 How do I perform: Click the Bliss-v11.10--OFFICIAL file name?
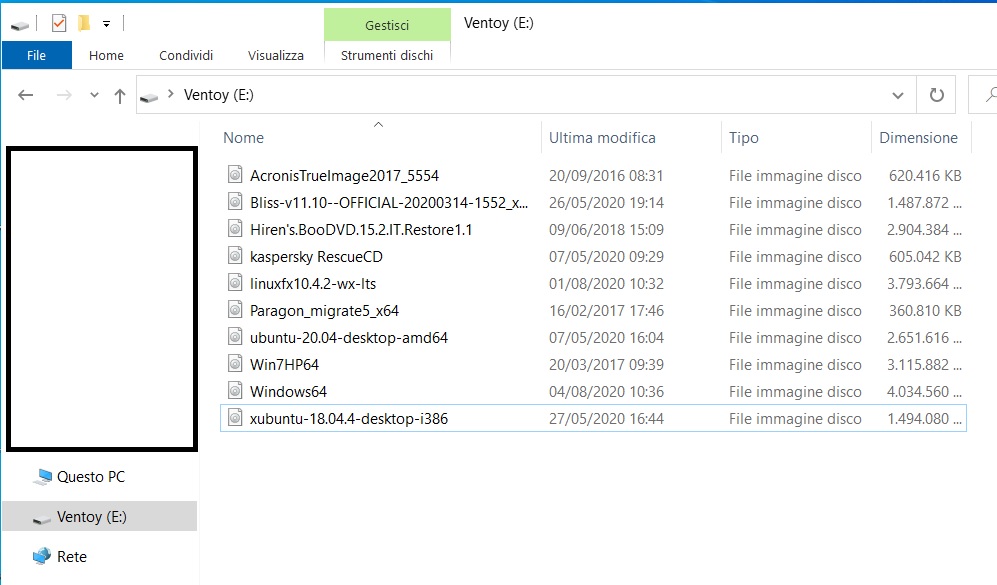point(388,203)
